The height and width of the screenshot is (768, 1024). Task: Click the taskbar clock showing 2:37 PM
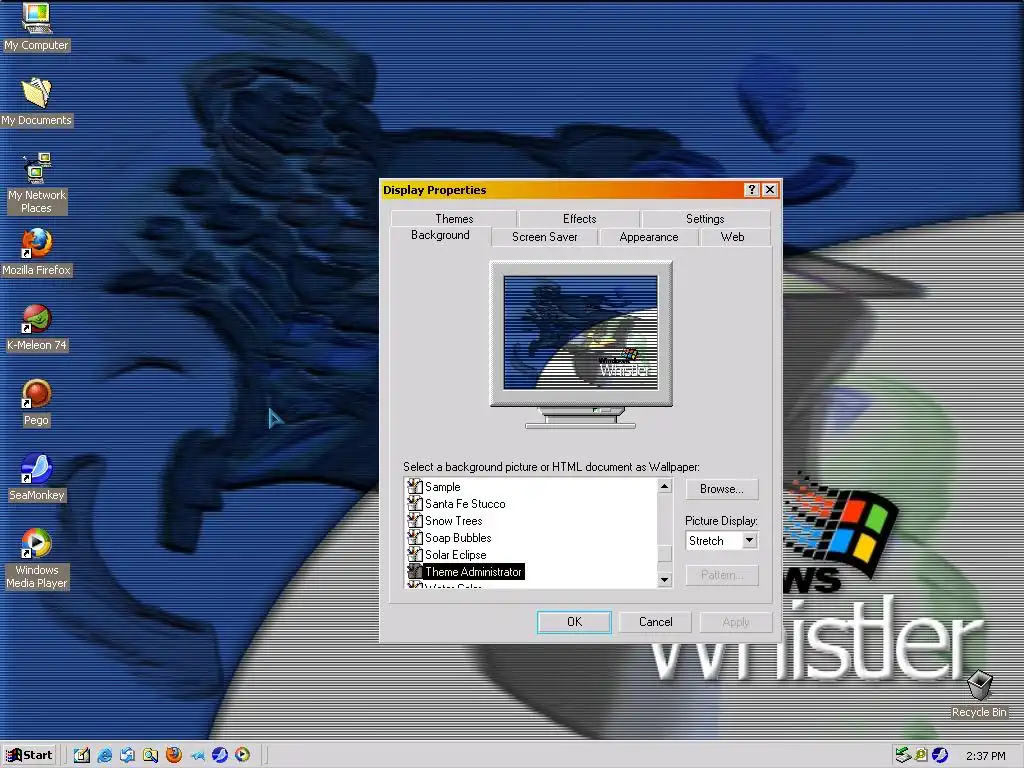click(x=985, y=756)
